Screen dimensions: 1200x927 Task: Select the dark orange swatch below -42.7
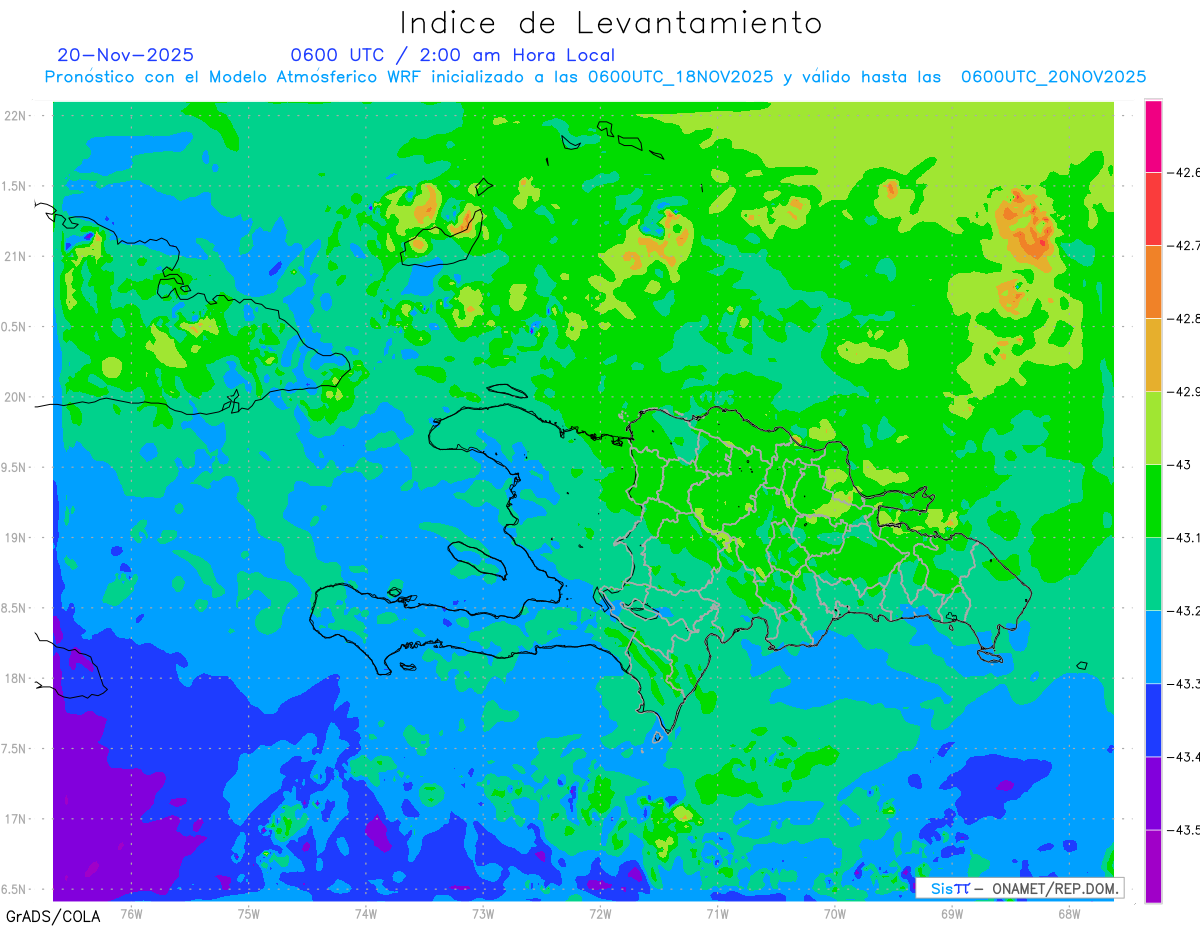1153,282
